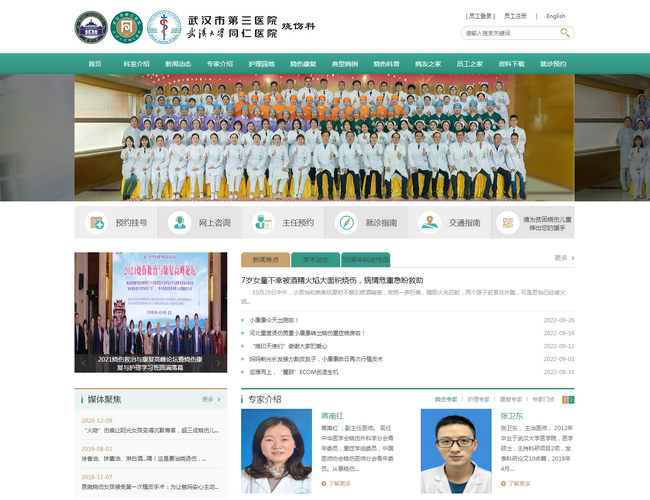Open the 就诊指南 compass icon
650x500 pixels.
346,223
